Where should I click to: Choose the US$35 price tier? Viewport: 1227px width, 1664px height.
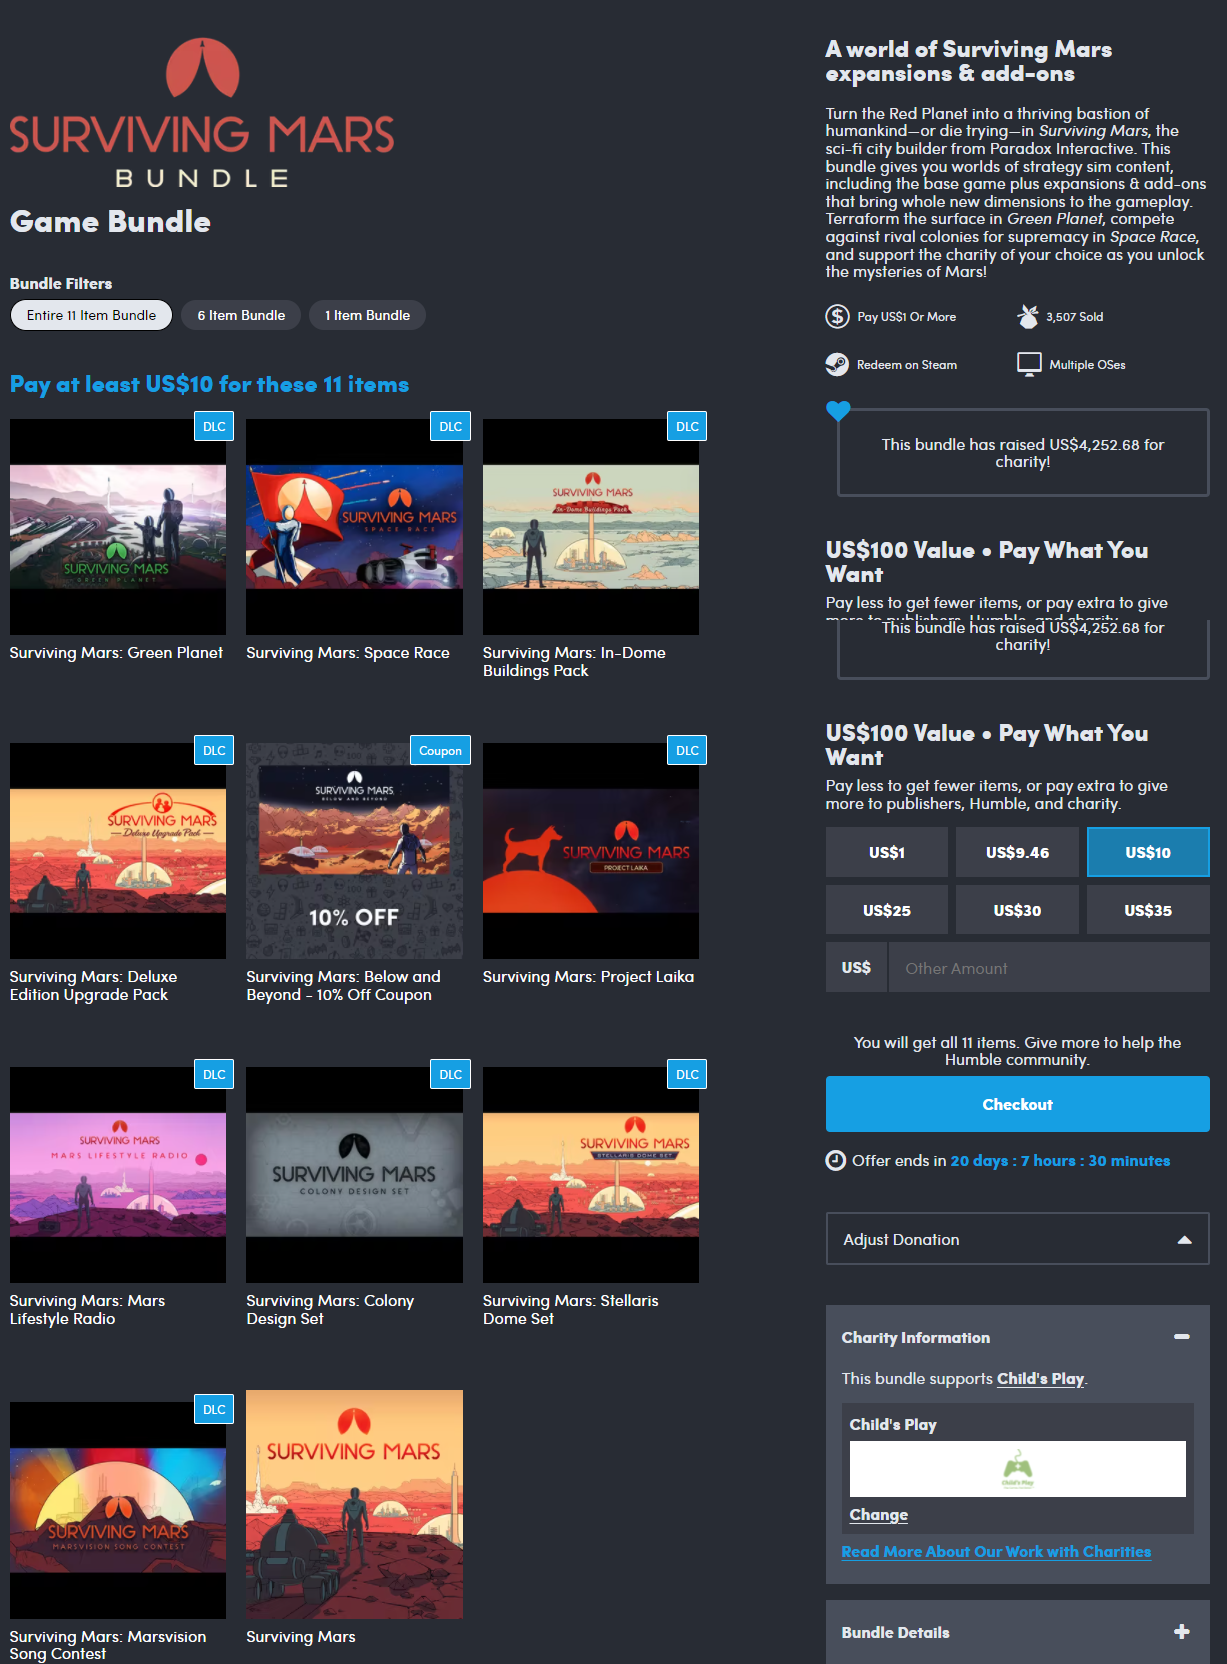pyautogui.click(x=1148, y=910)
